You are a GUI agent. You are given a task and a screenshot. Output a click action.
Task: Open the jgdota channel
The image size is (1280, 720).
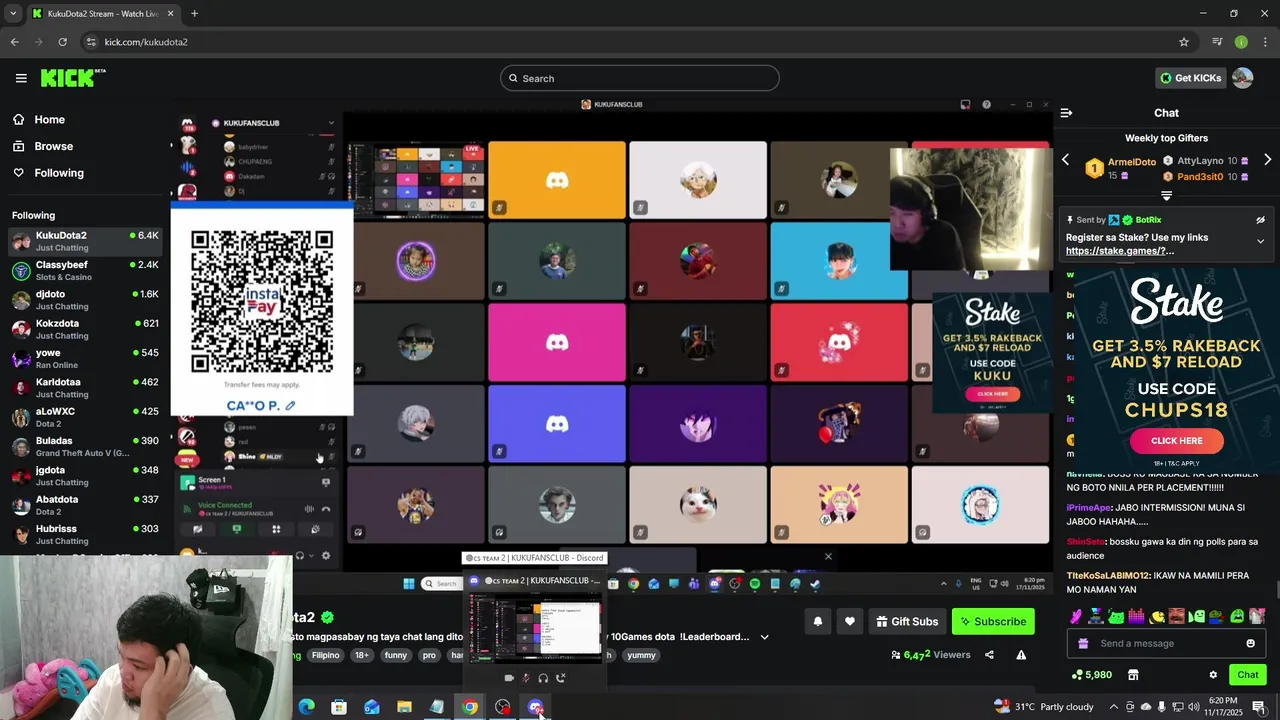click(85, 476)
